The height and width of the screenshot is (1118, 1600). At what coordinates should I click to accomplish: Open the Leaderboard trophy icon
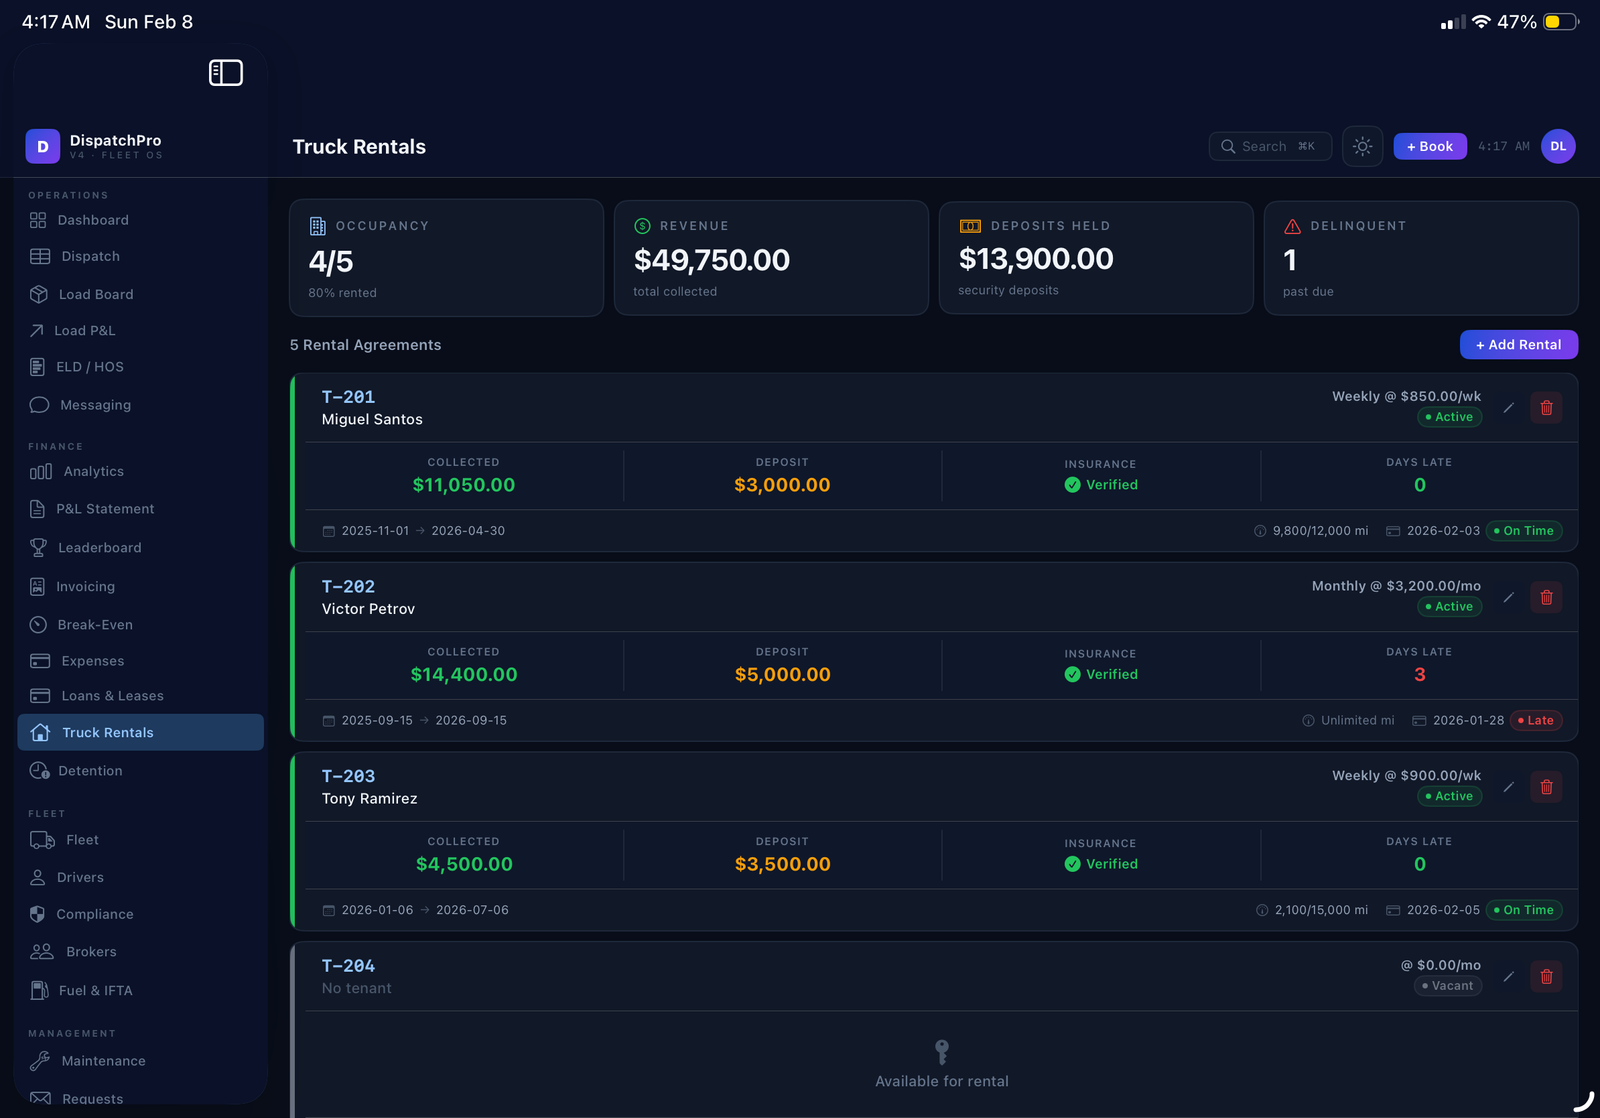click(x=39, y=548)
